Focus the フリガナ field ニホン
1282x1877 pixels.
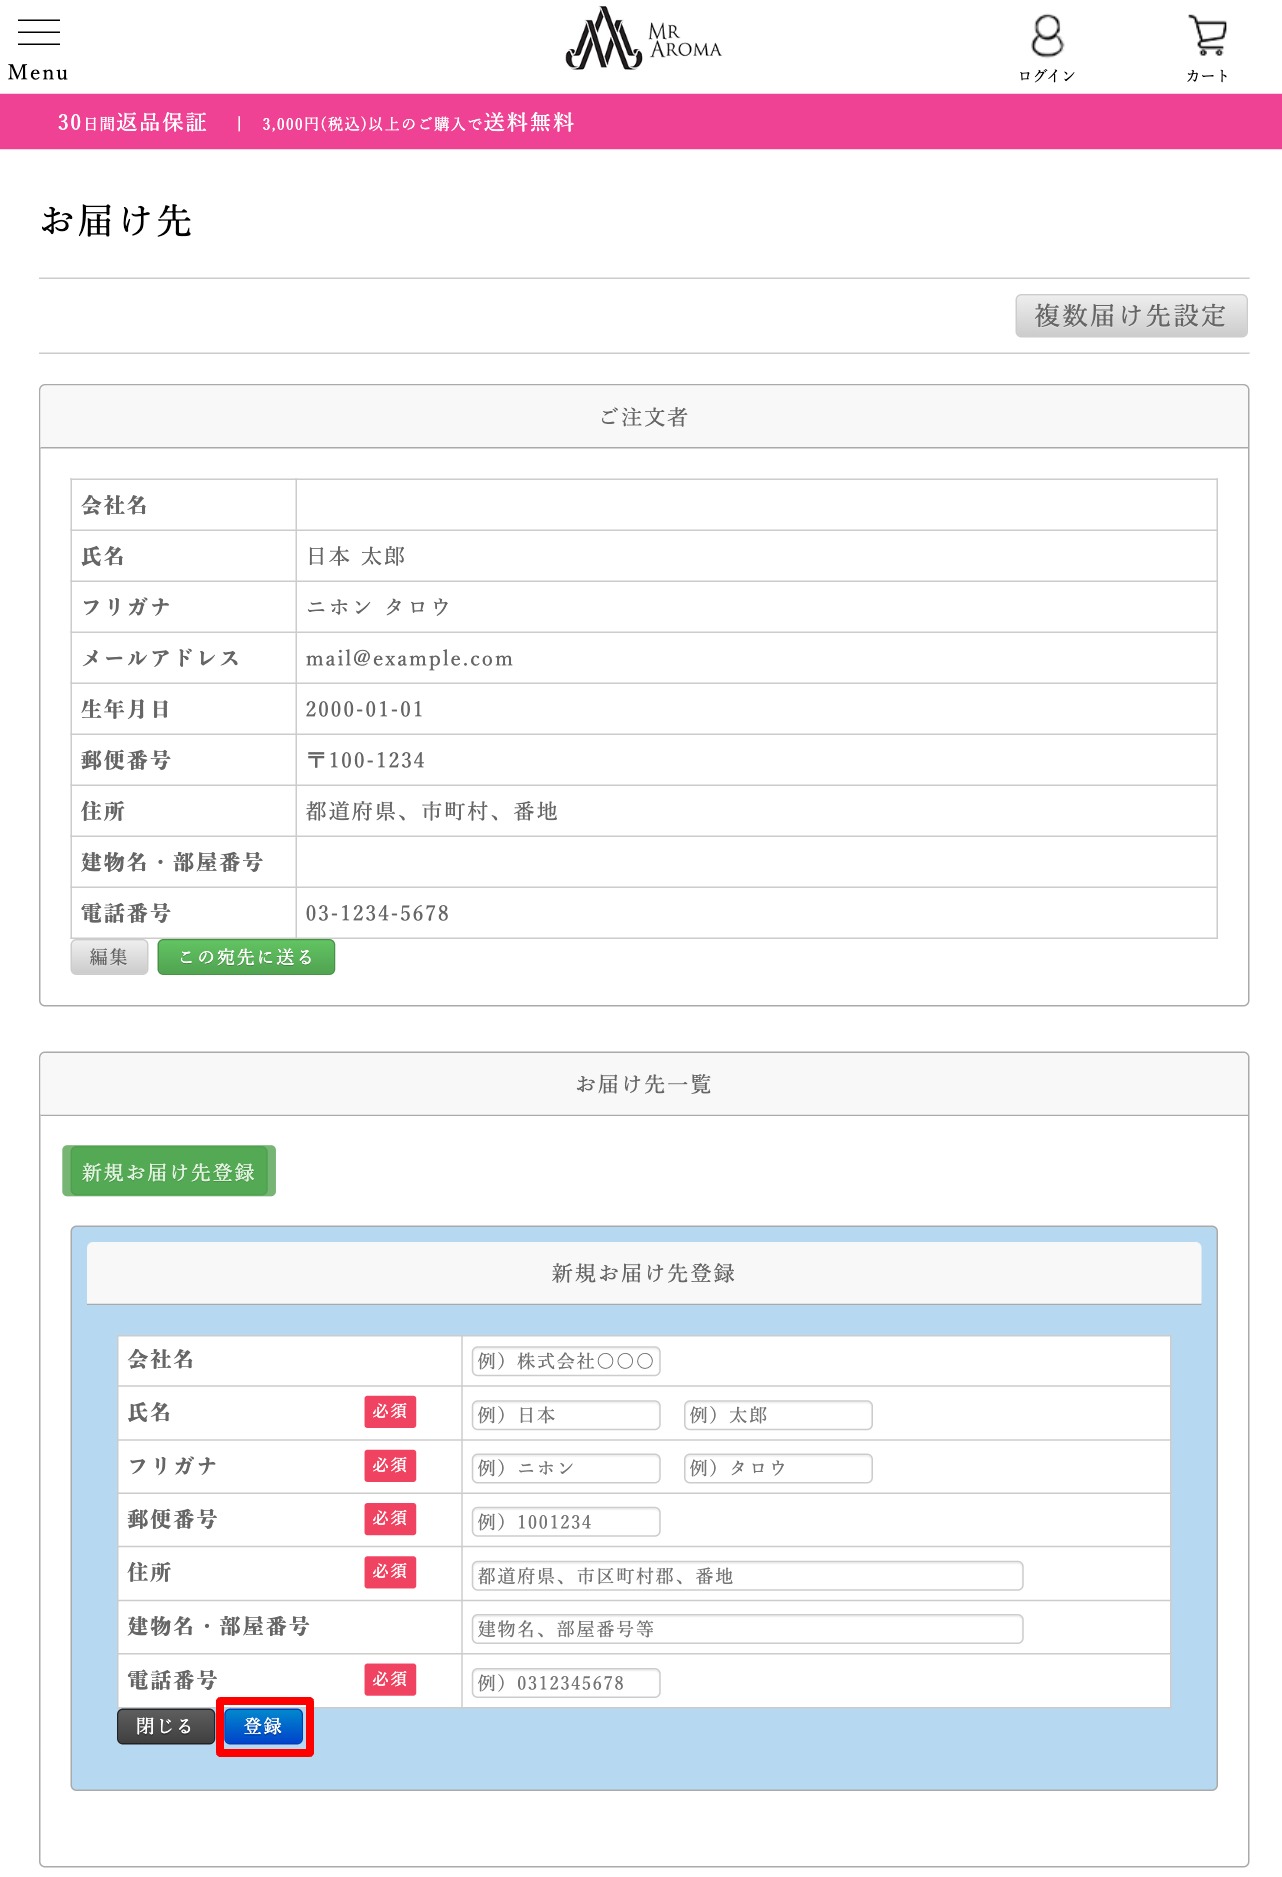coord(566,1468)
